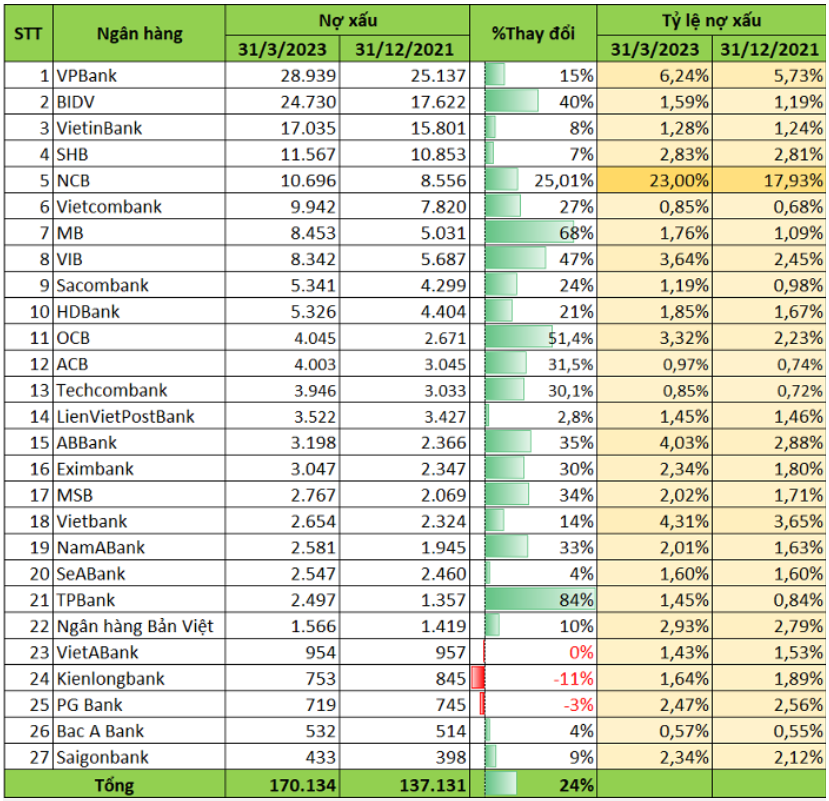The height and width of the screenshot is (801, 829).
Task: Click Kienlongbank's red -11% change cell
Action: tap(533, 678)
